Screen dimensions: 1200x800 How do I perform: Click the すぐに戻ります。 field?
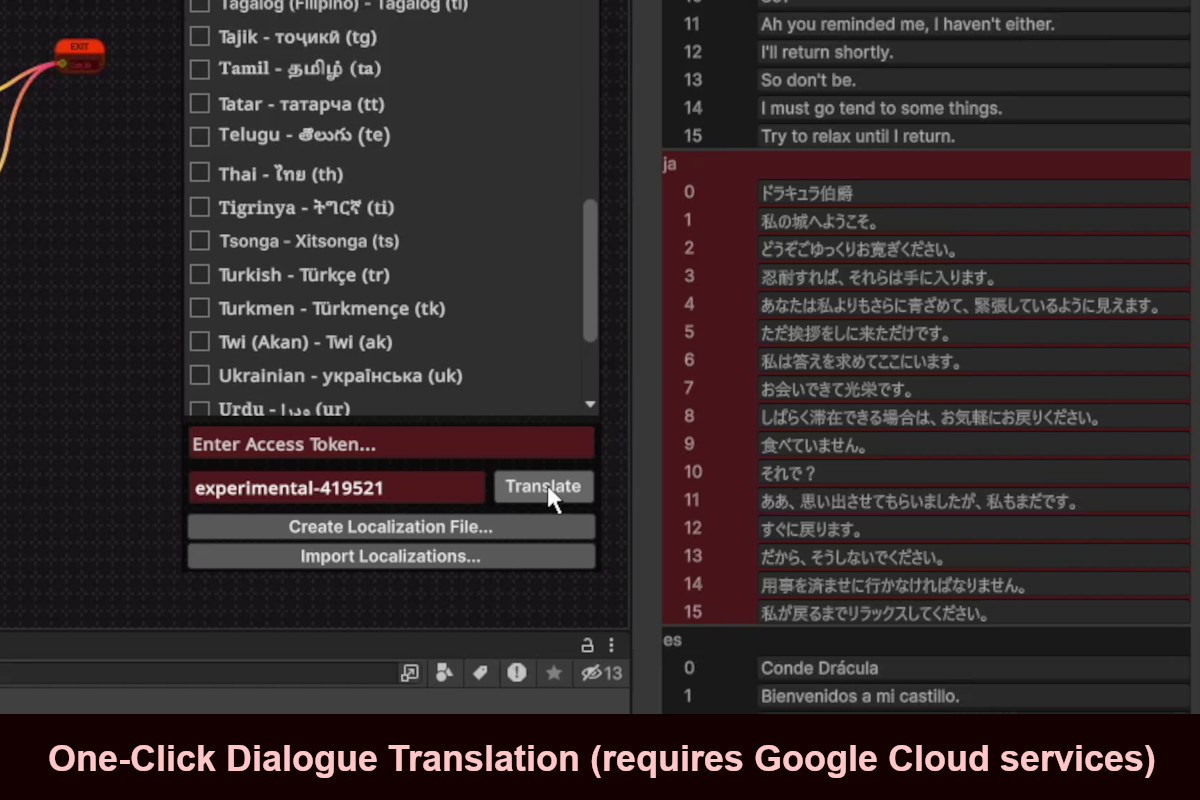tap(974, 529)
